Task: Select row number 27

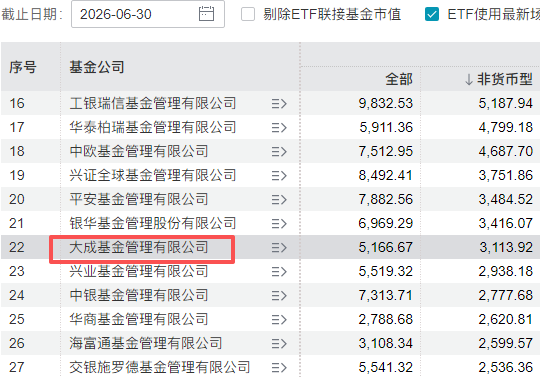Action: 17,367
